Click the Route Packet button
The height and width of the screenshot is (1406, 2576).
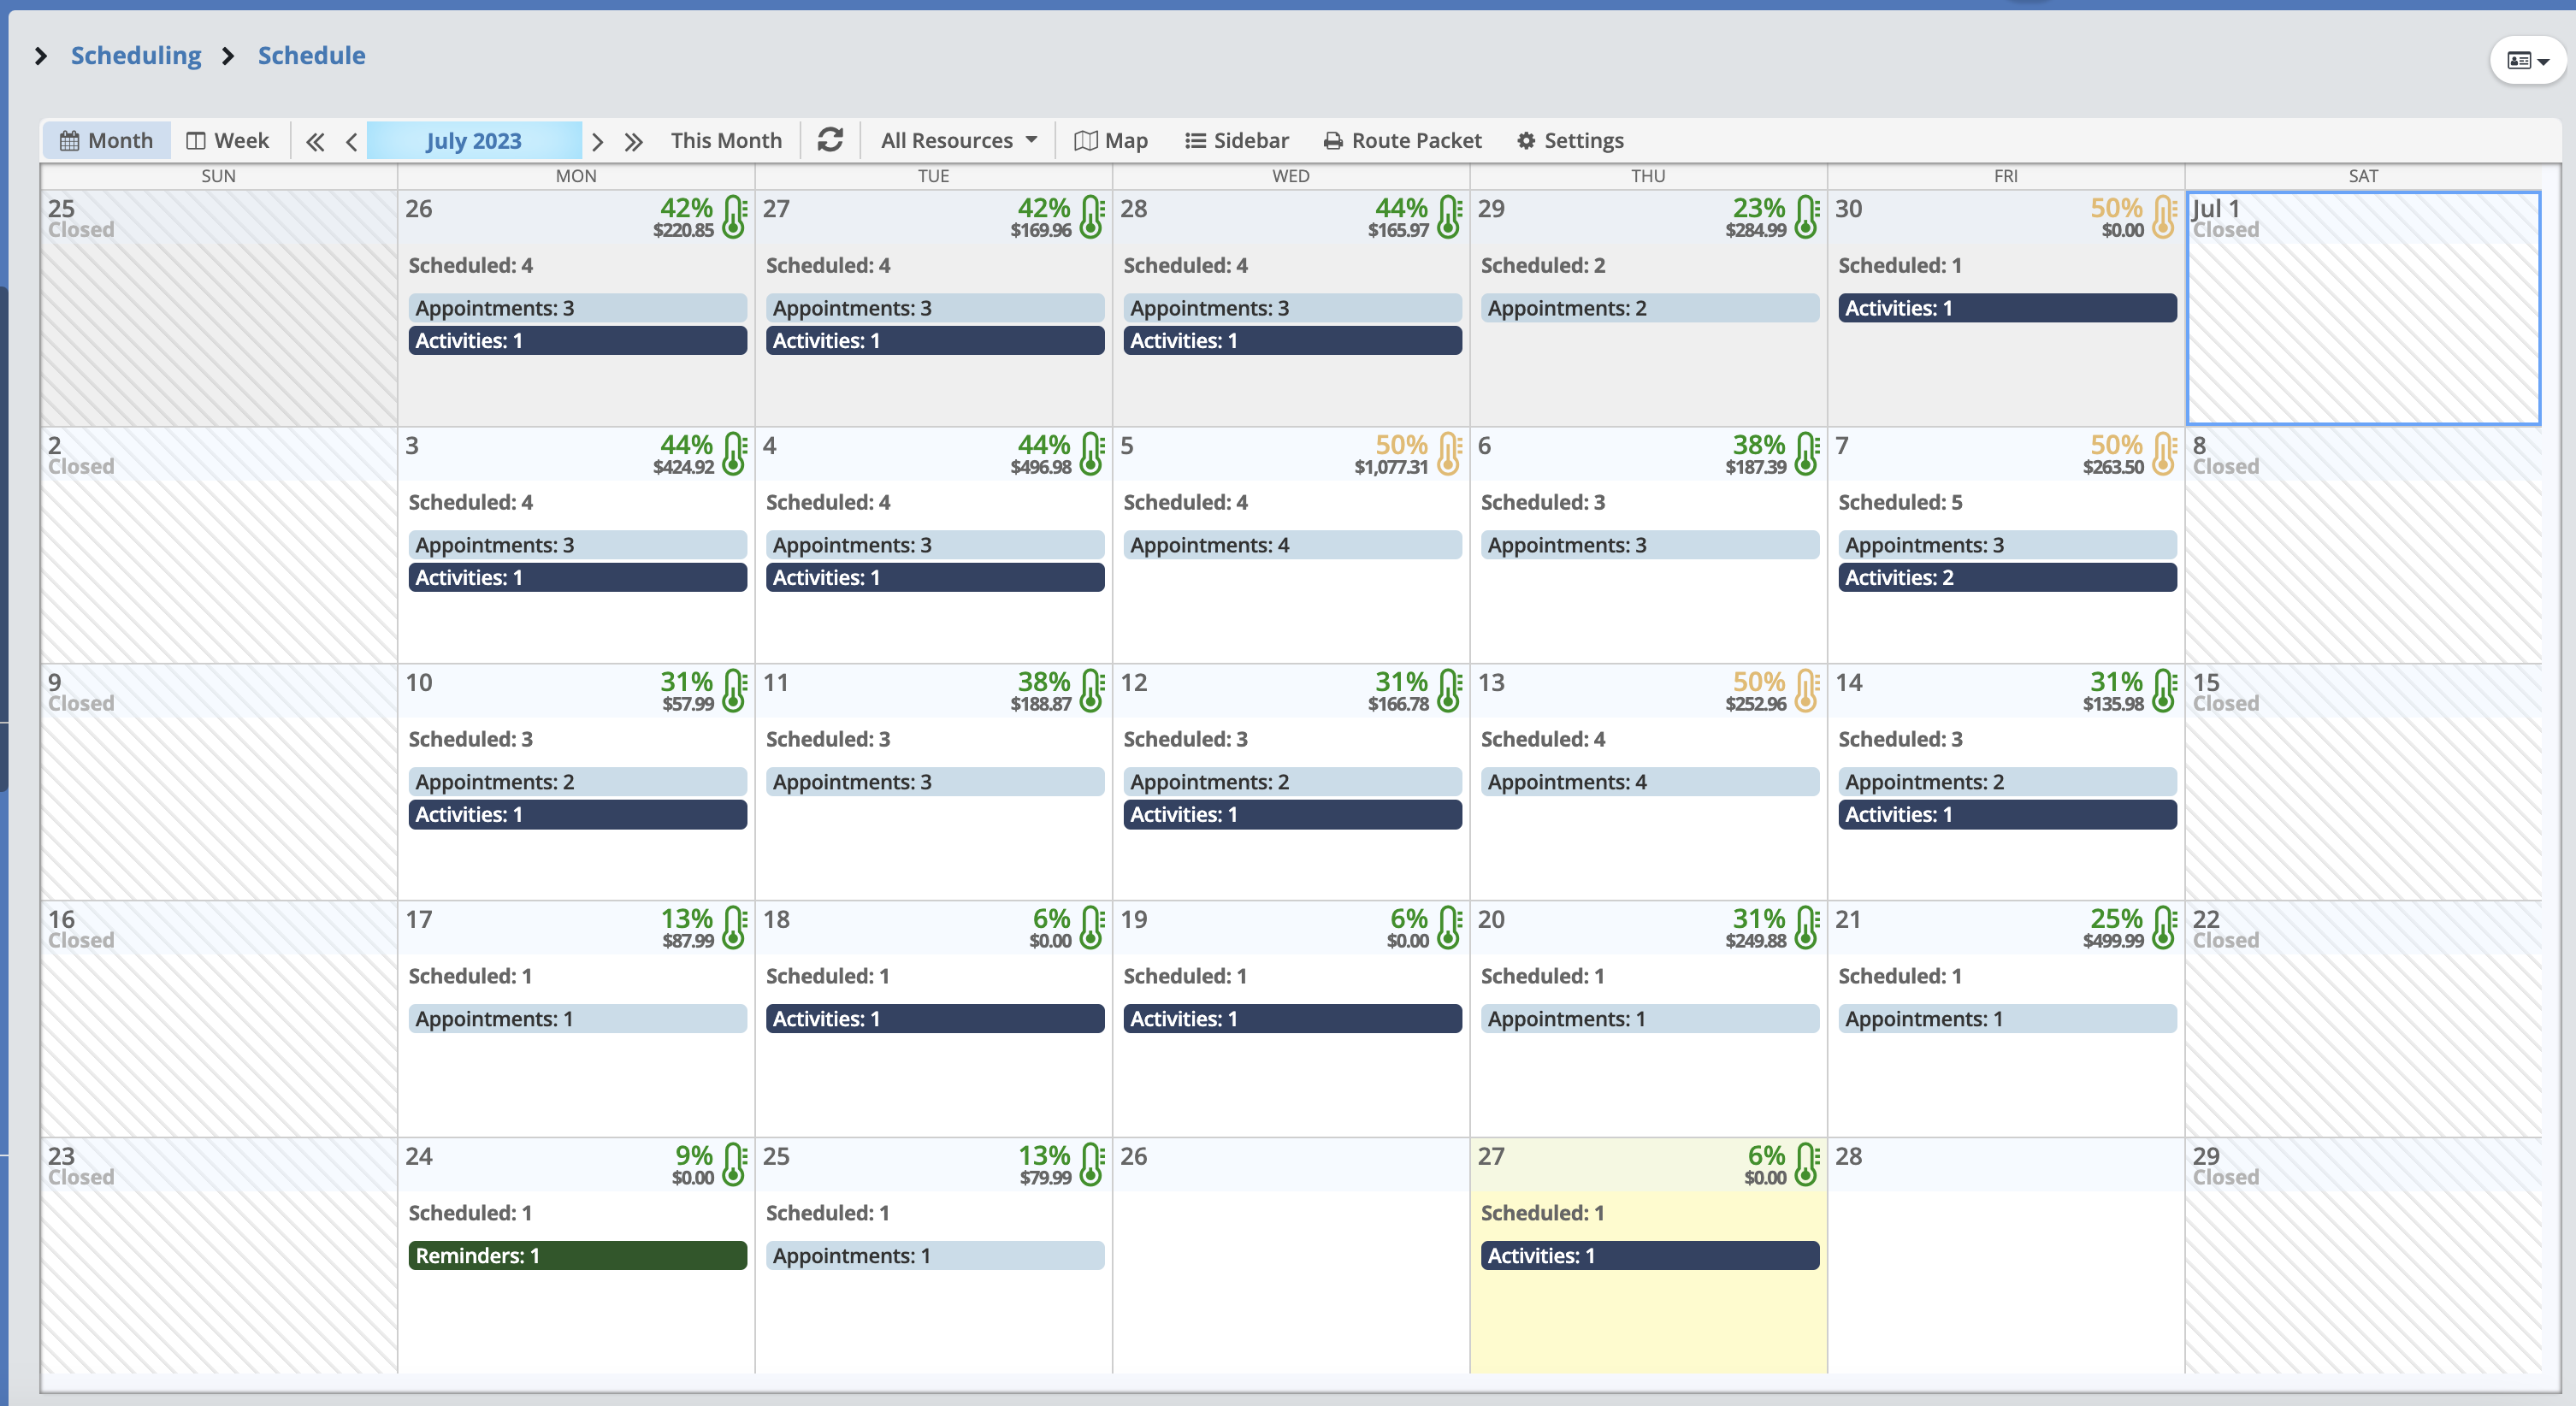(x=1402, y=140)
